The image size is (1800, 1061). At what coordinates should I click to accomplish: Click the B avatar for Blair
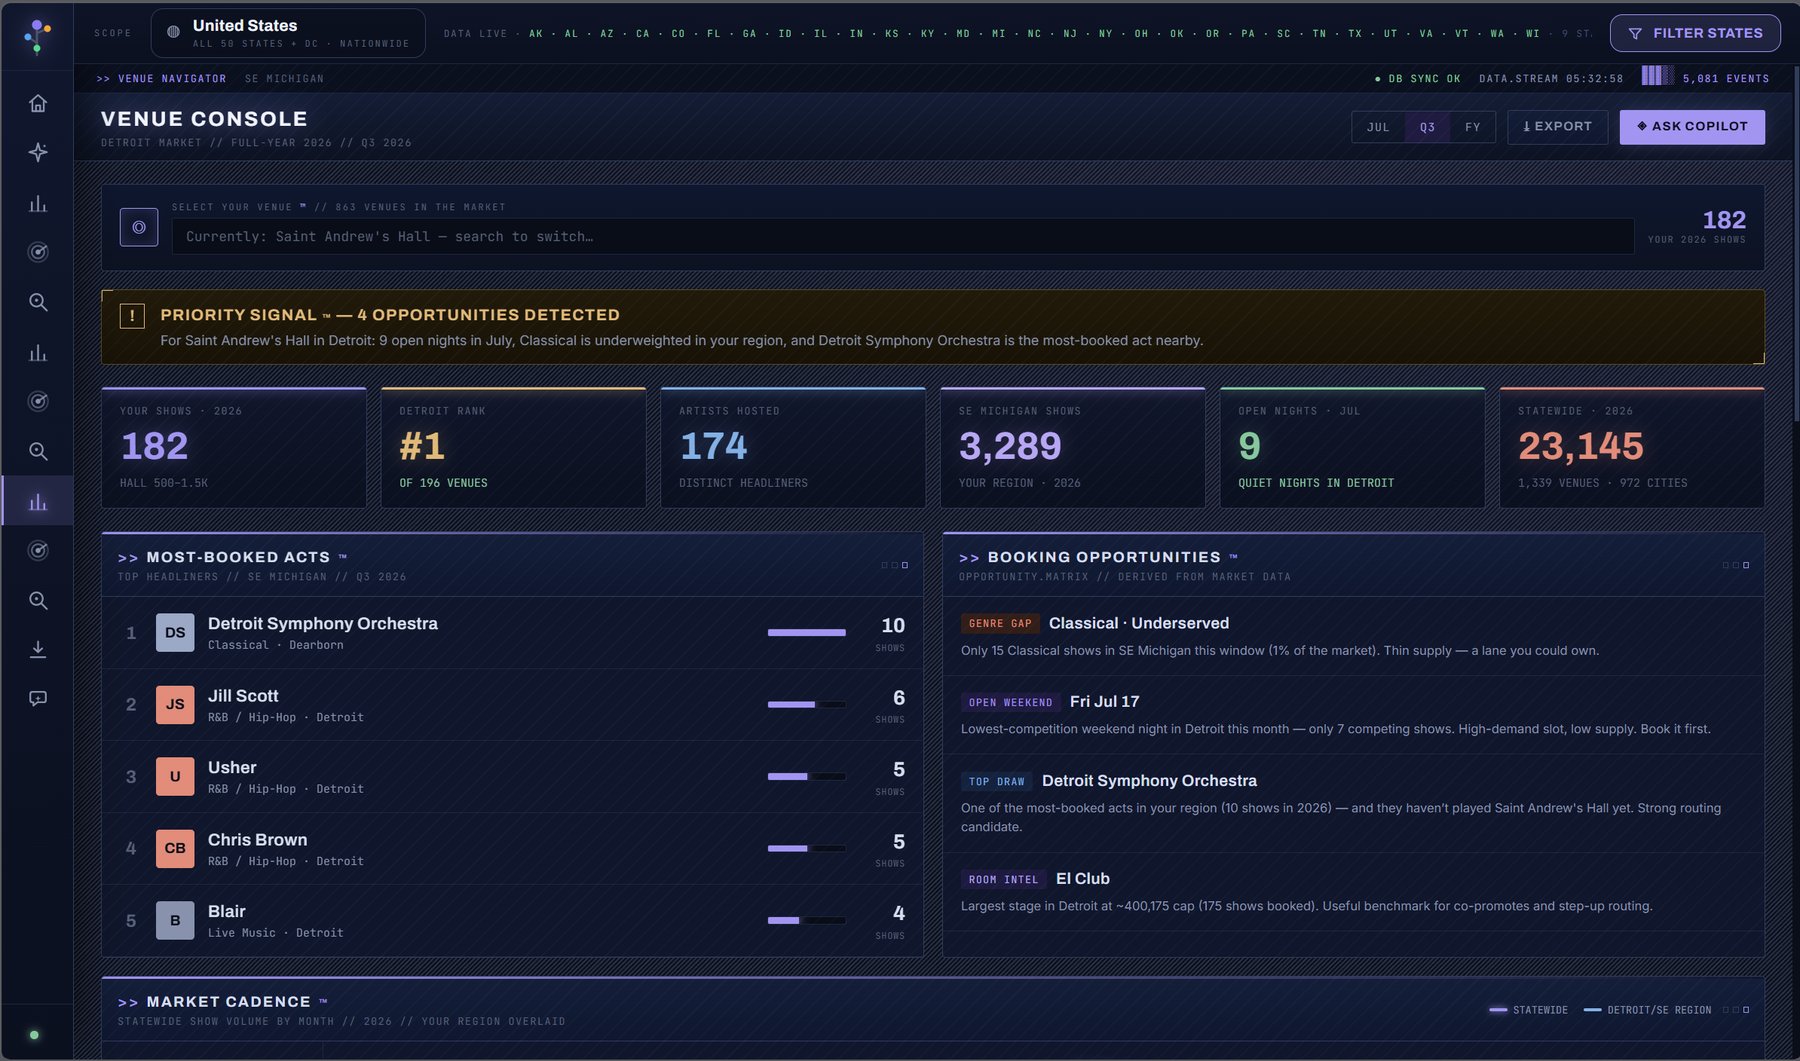coord(175,920)
